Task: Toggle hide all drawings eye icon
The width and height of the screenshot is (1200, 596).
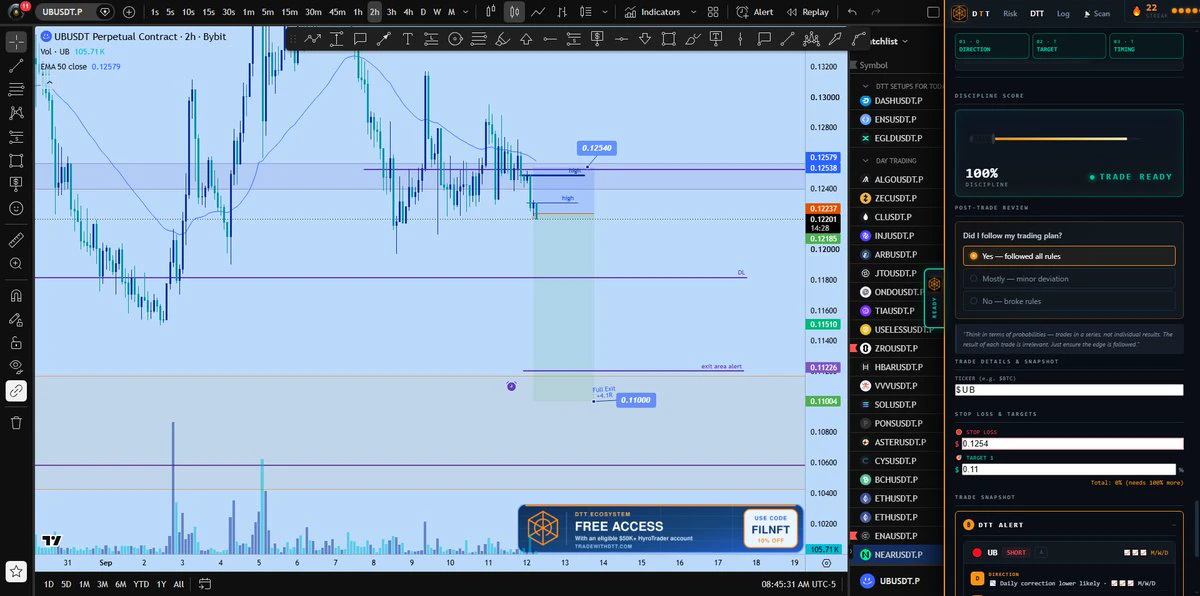Action: [16, 367]
